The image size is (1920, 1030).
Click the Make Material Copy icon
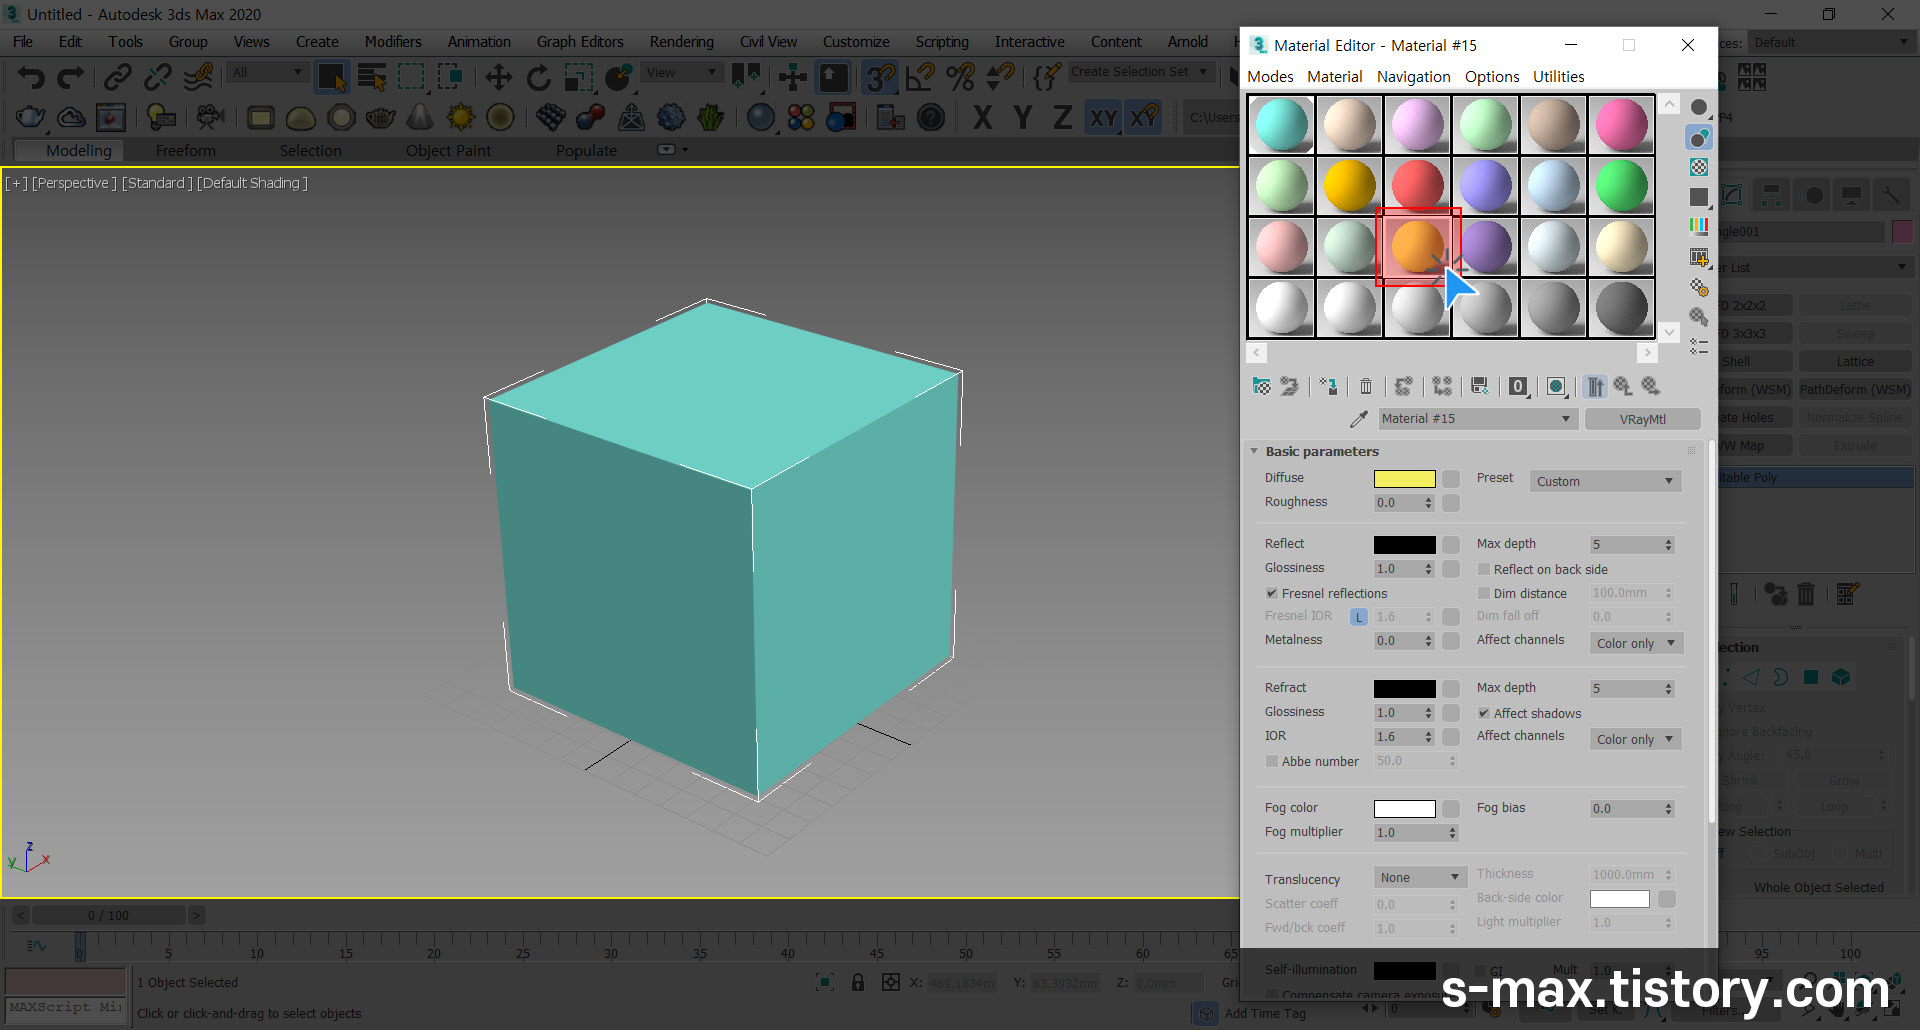click(x=1404, y=386)
